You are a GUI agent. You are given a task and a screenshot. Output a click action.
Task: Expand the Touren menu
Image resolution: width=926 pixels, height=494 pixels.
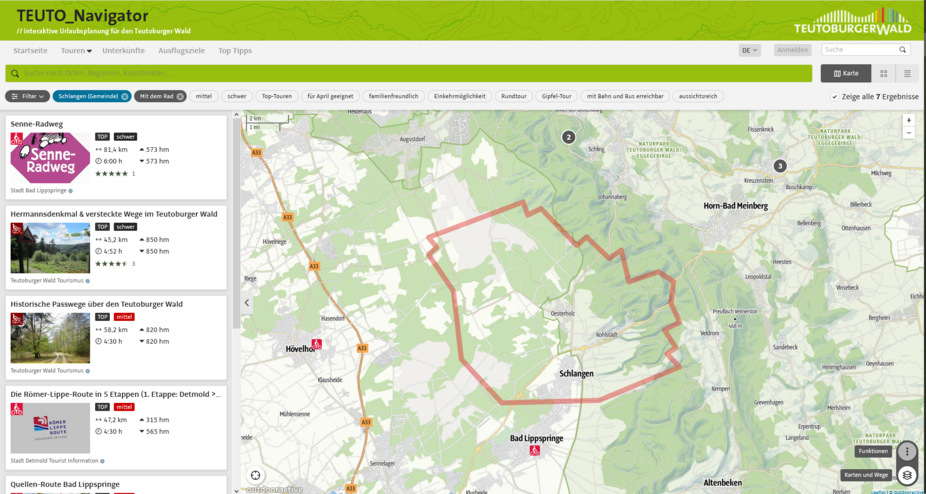click(75, 50)
